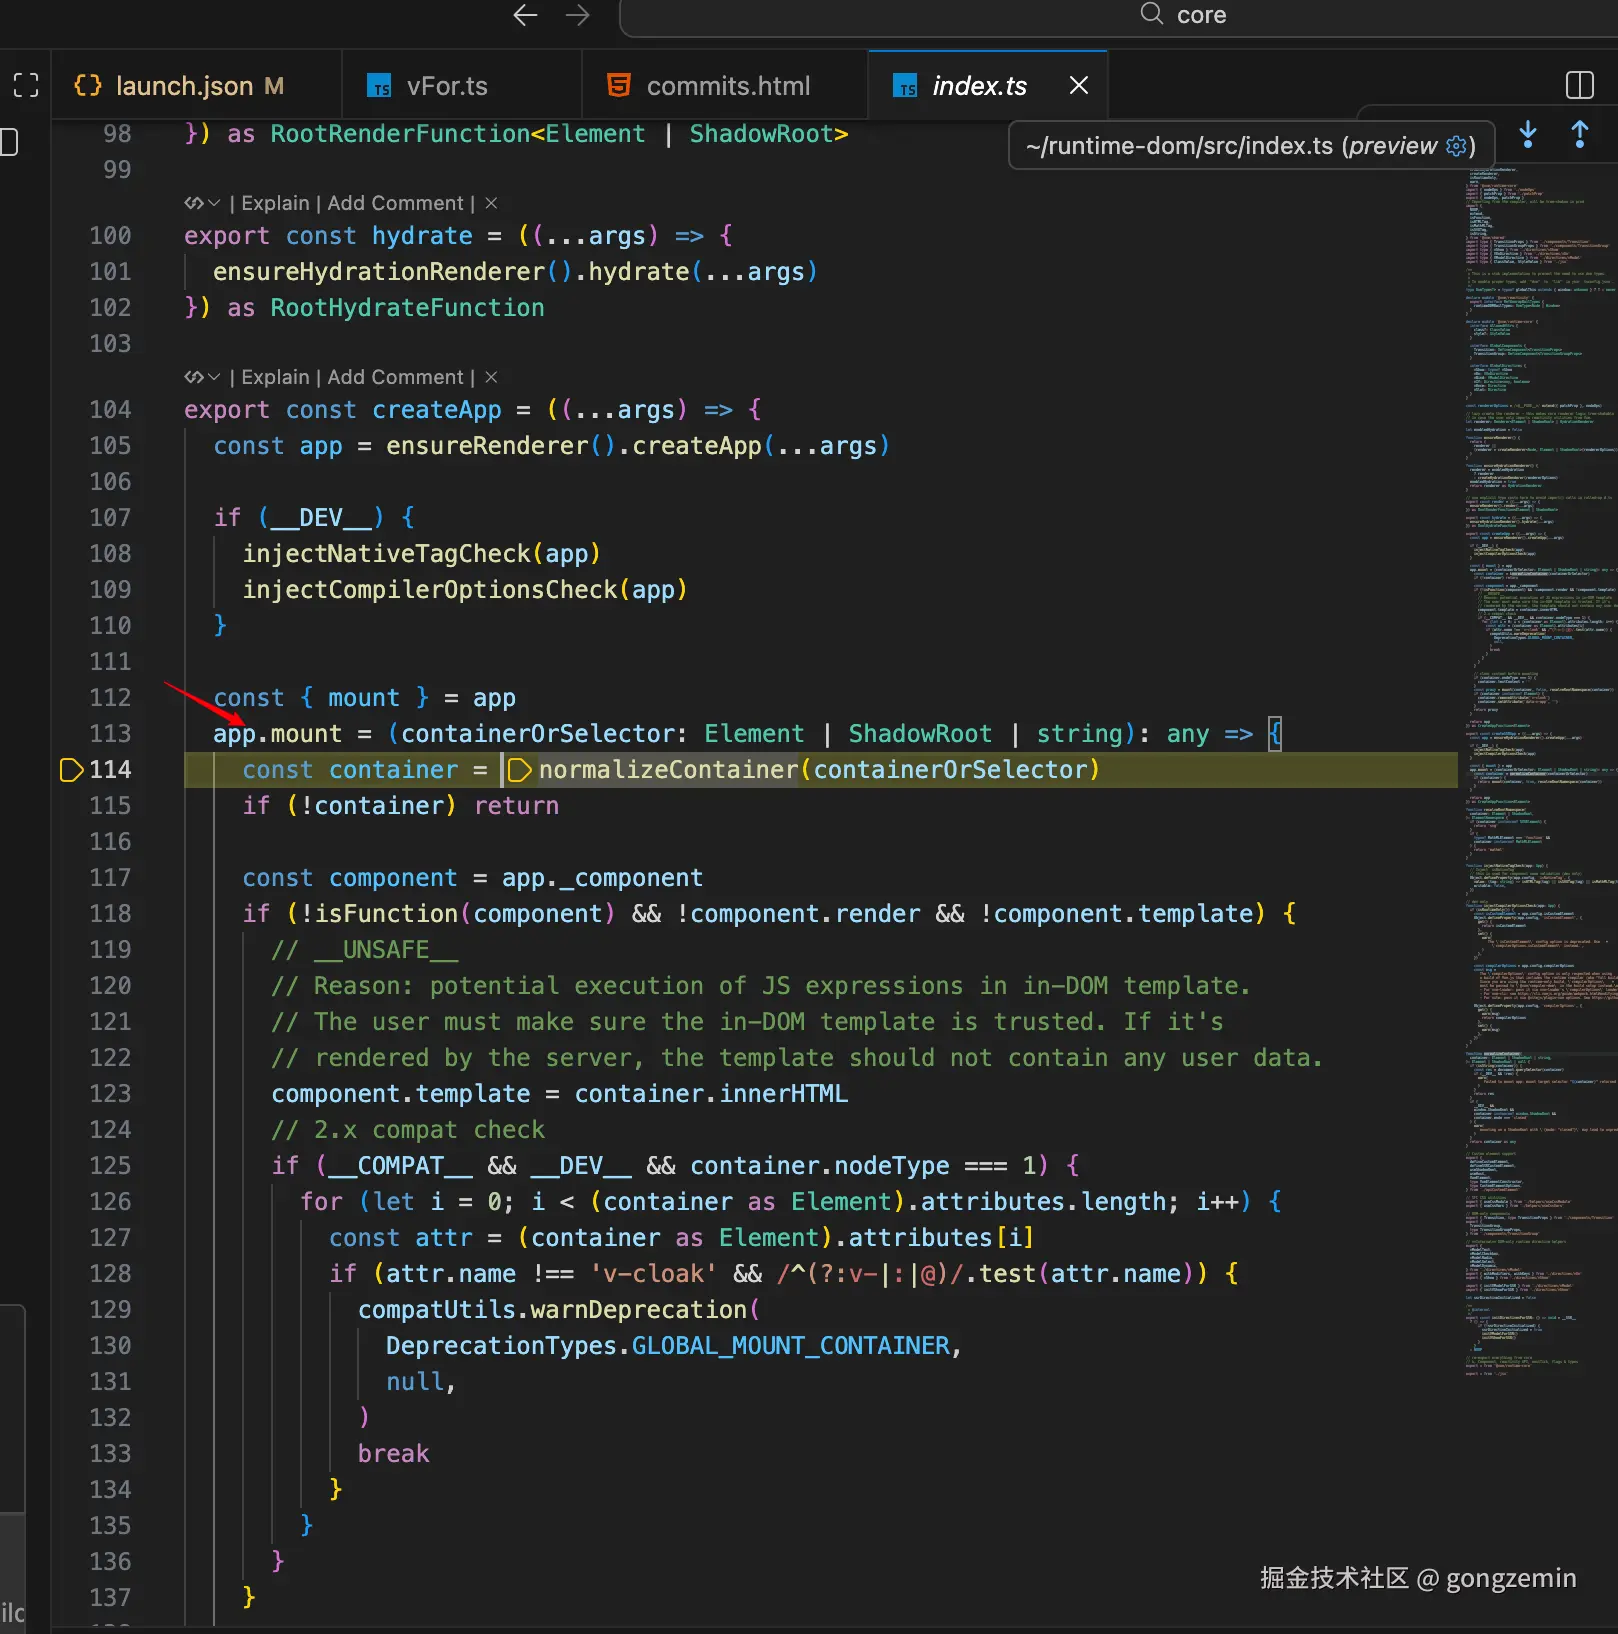Switch to the launch.json tab
Viewport: 1618px width, 1634px height.
pyautogui.click(x=184, y=86)
